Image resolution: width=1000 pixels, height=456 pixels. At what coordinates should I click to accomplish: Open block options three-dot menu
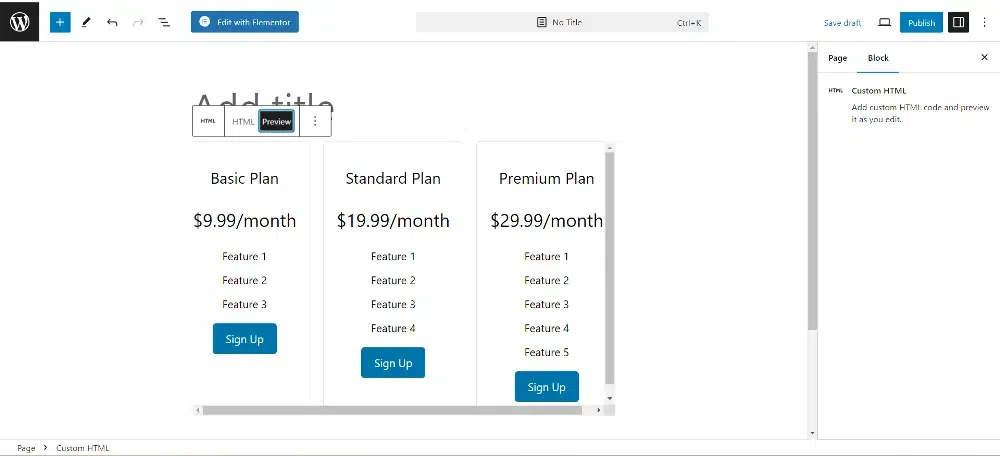(315, 121)
